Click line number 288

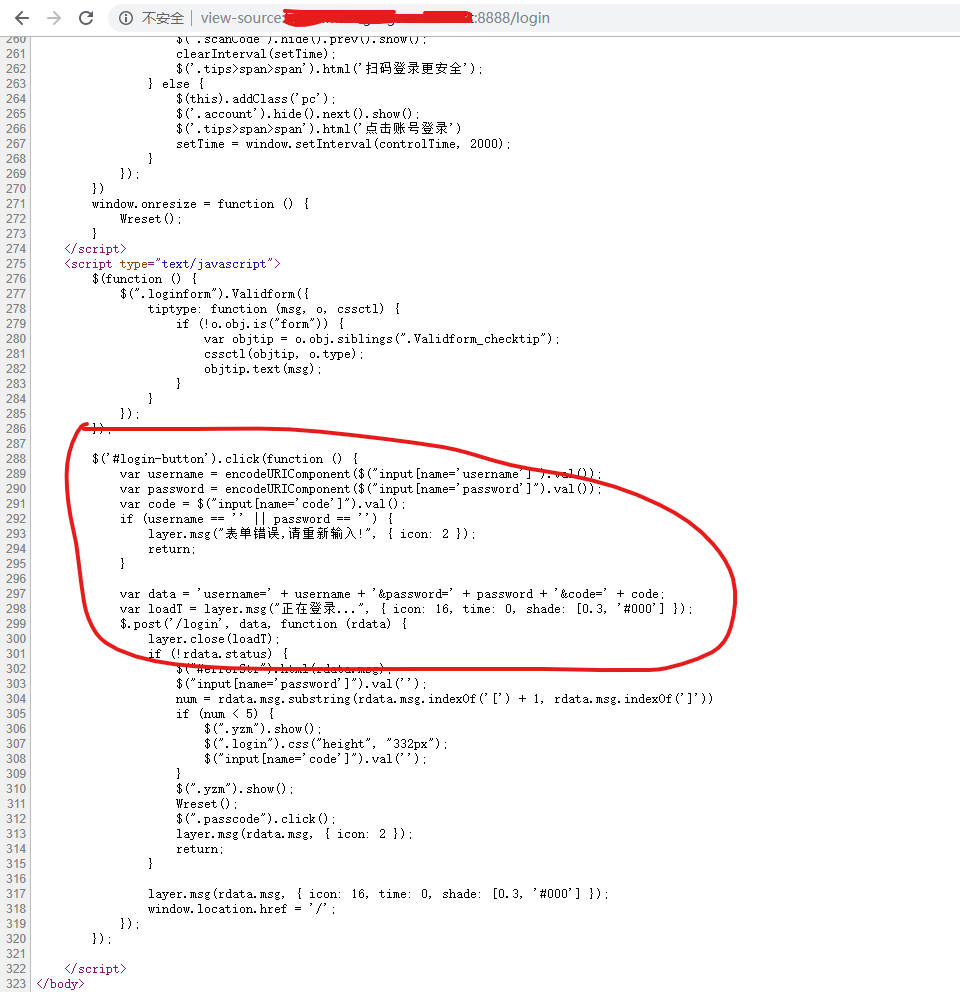click(16, 459)
